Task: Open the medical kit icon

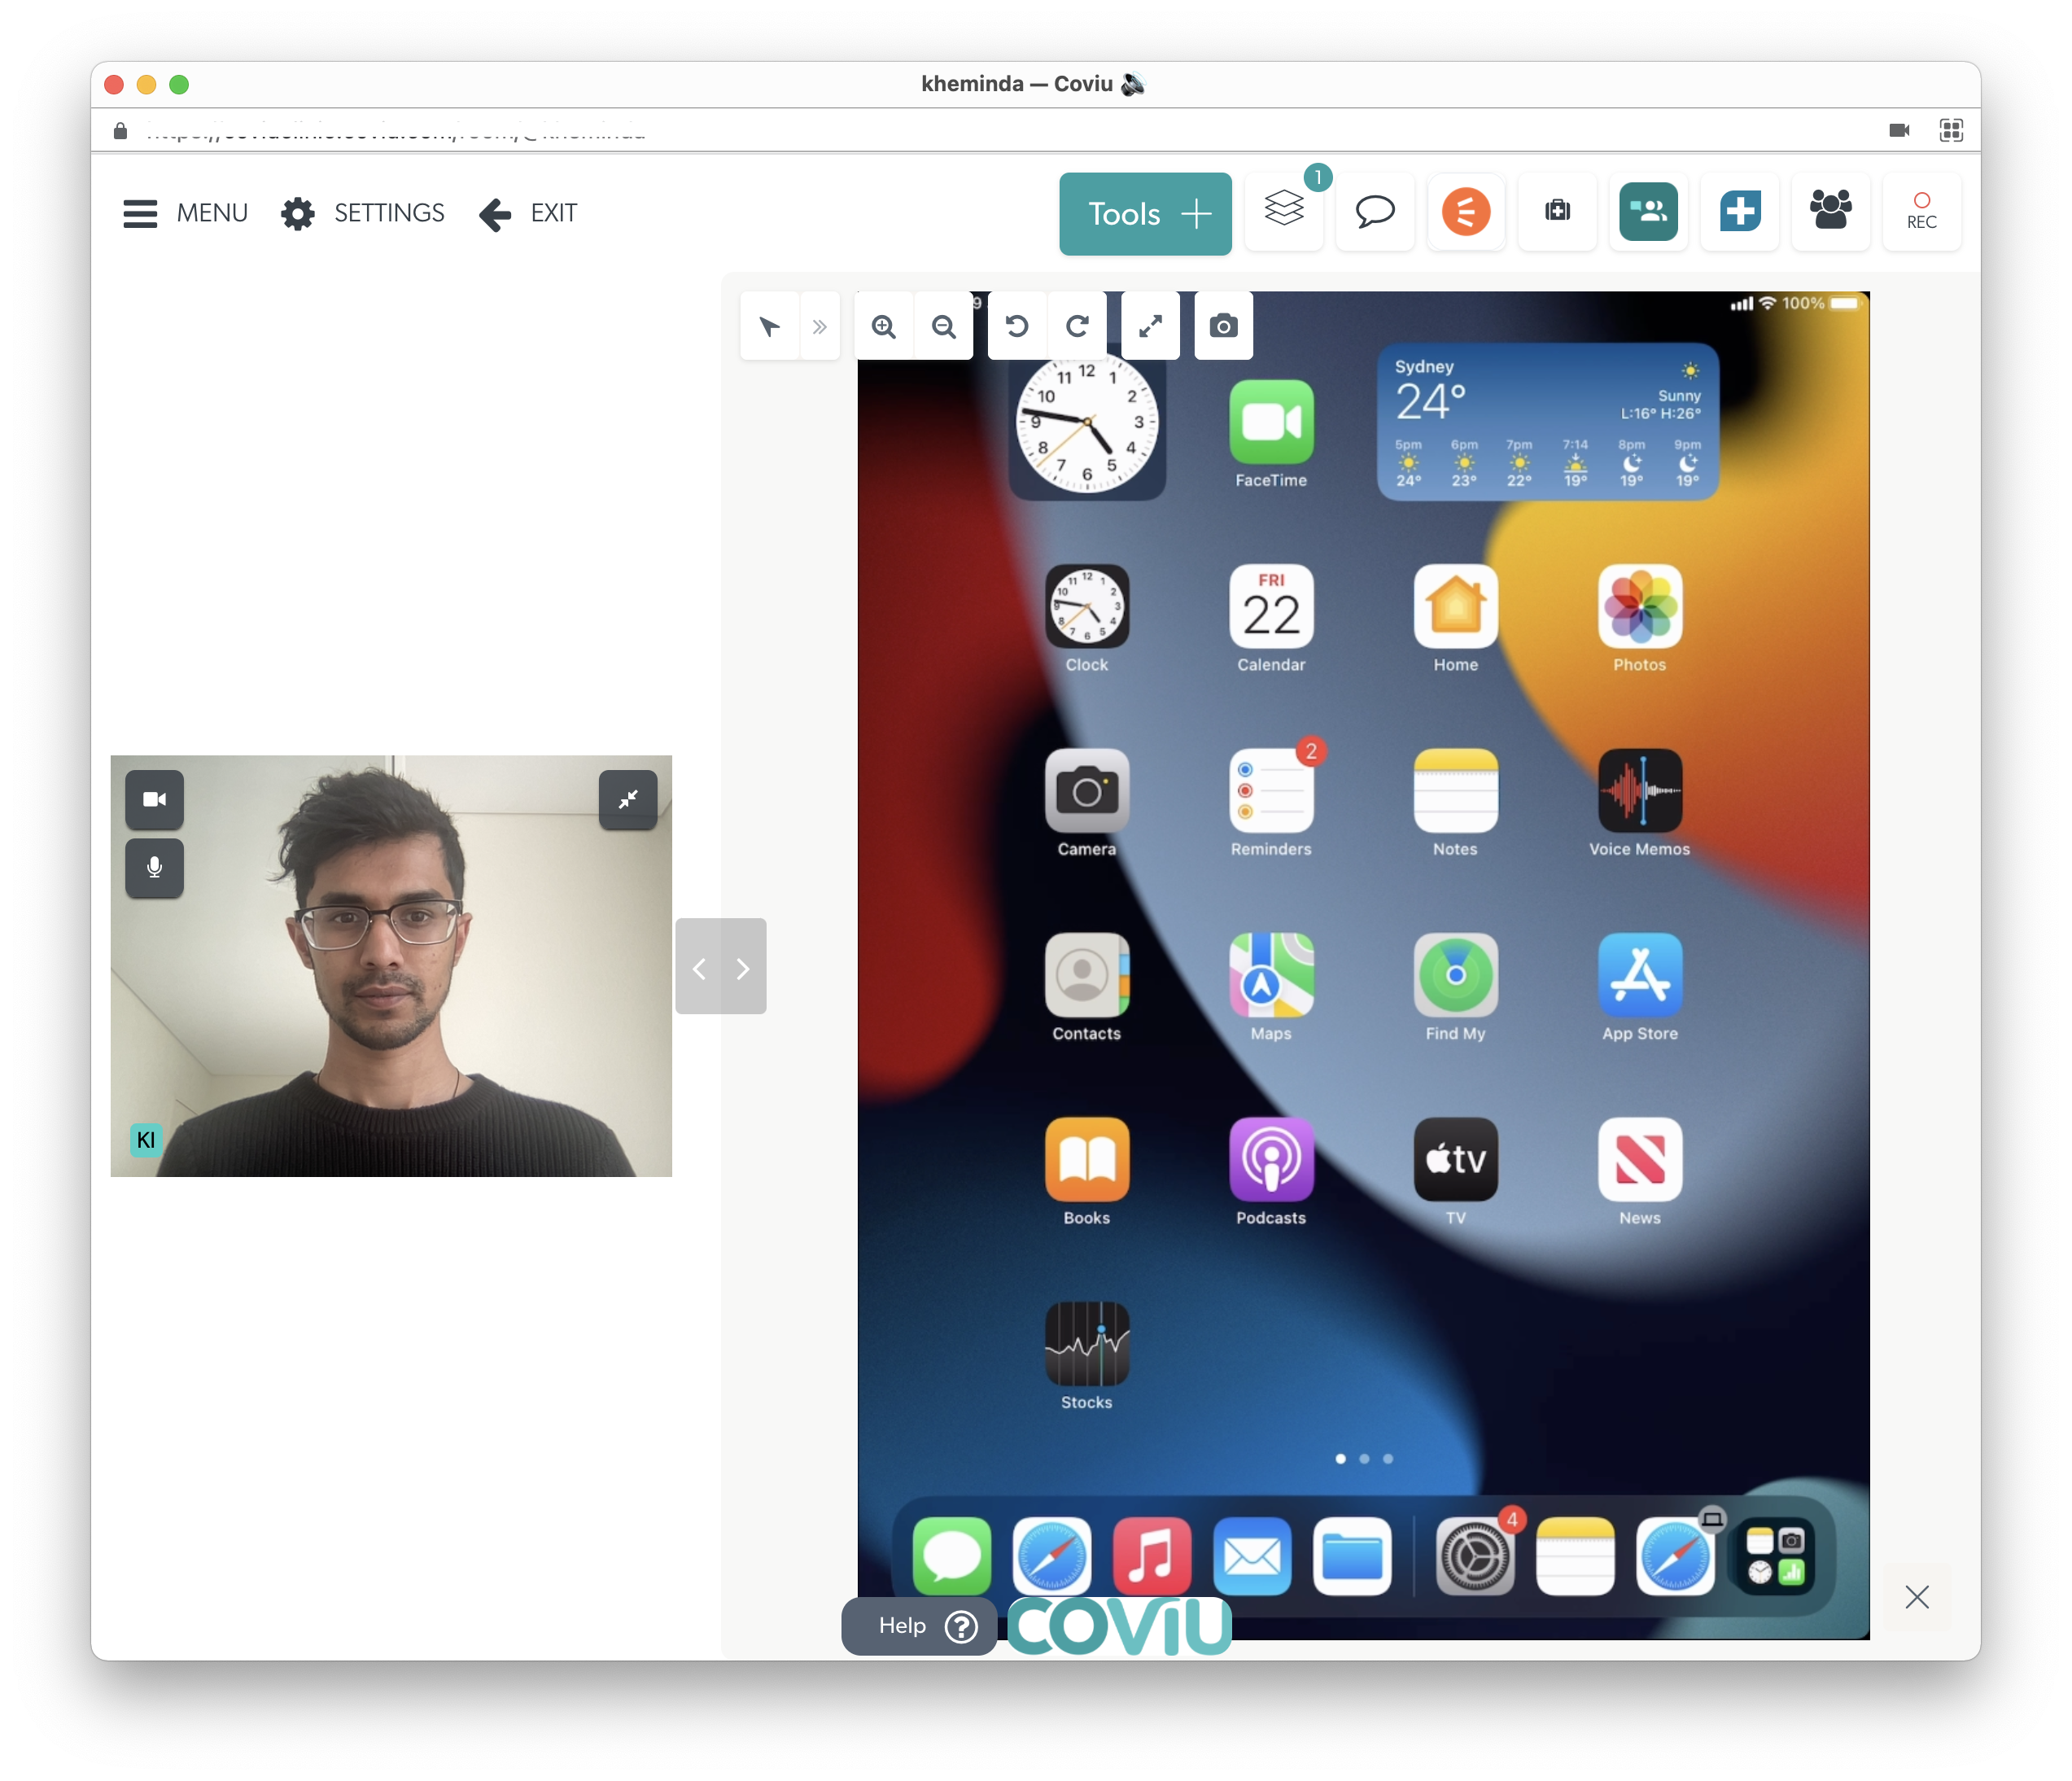Action: [1557, 211]
